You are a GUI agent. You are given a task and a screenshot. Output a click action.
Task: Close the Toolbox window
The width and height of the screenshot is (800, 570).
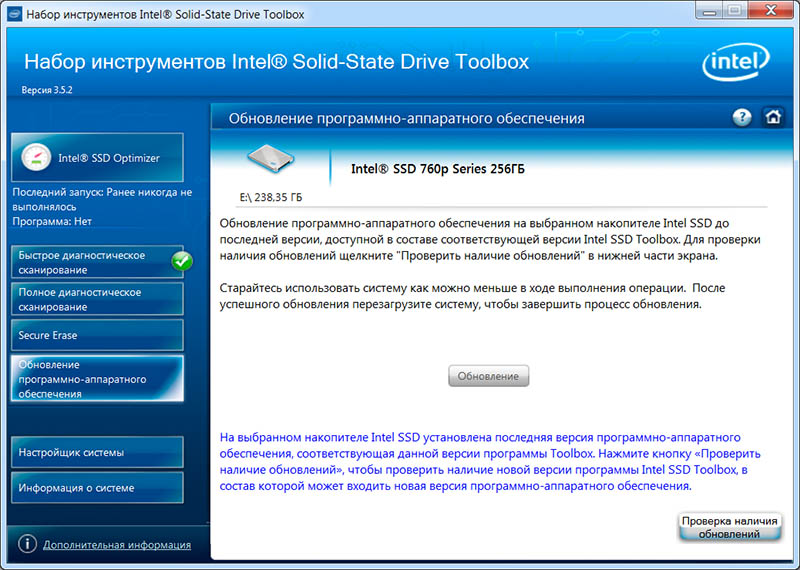pos(771,11)
